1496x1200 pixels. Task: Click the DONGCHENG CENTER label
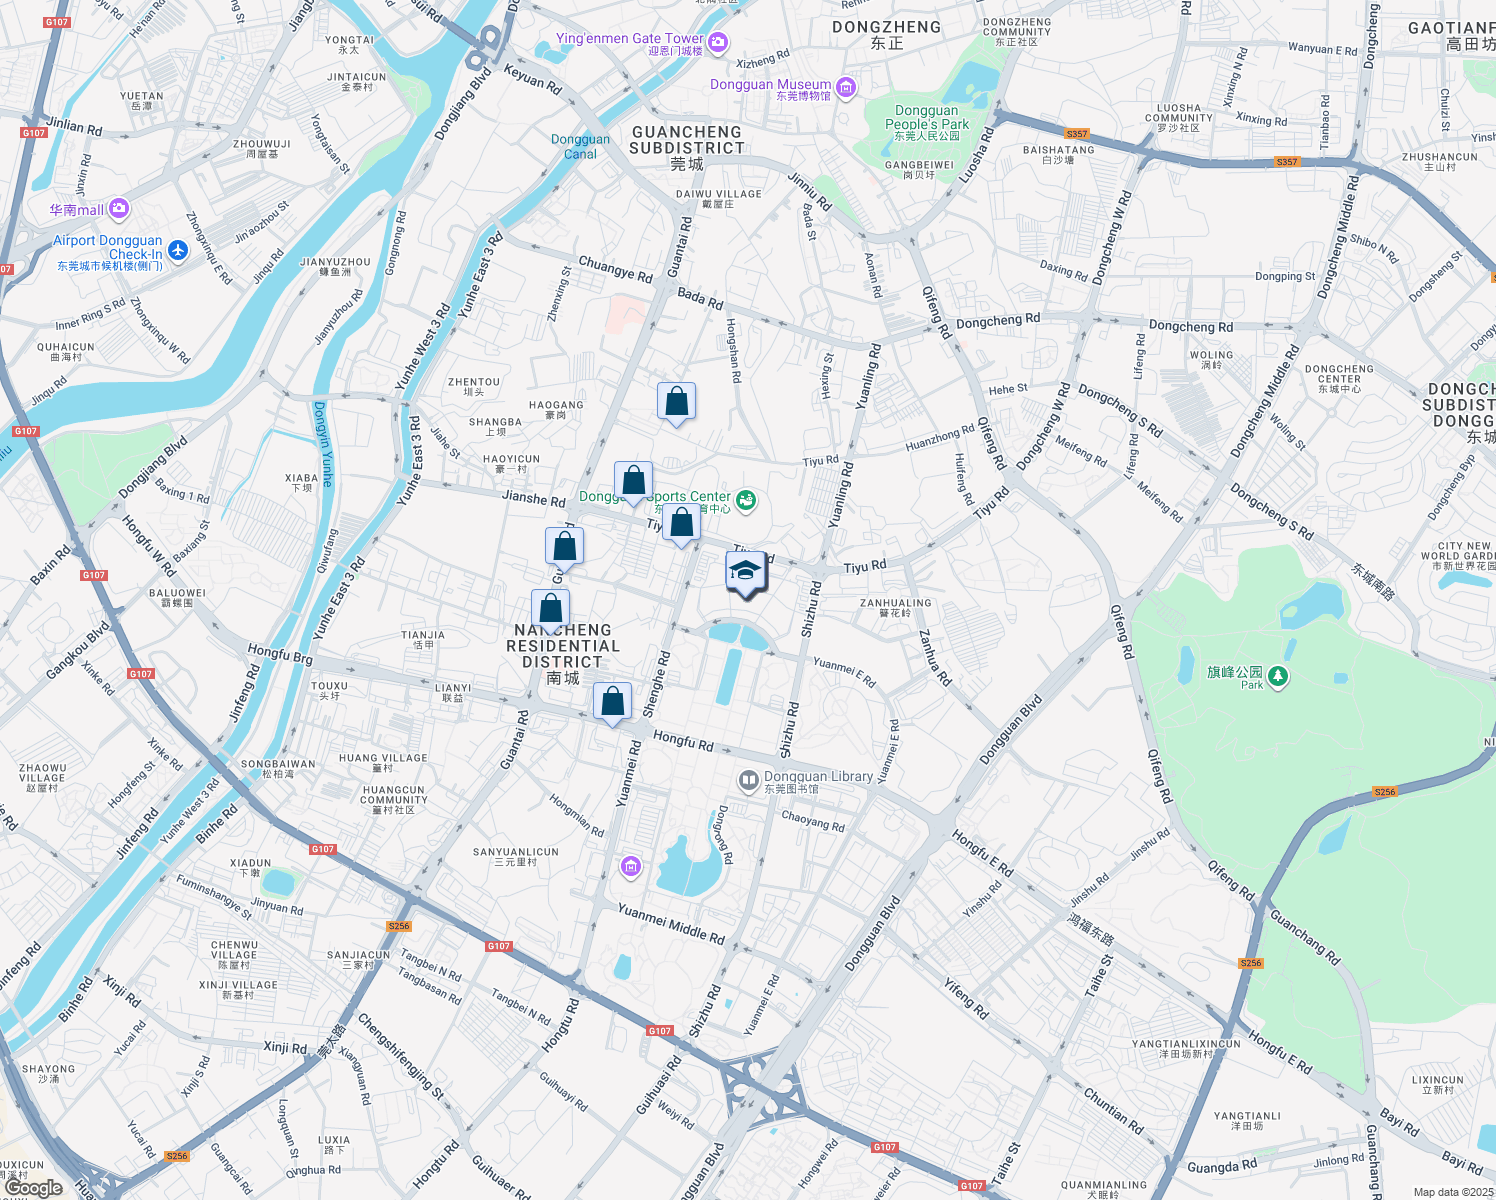click(1339, 379)
